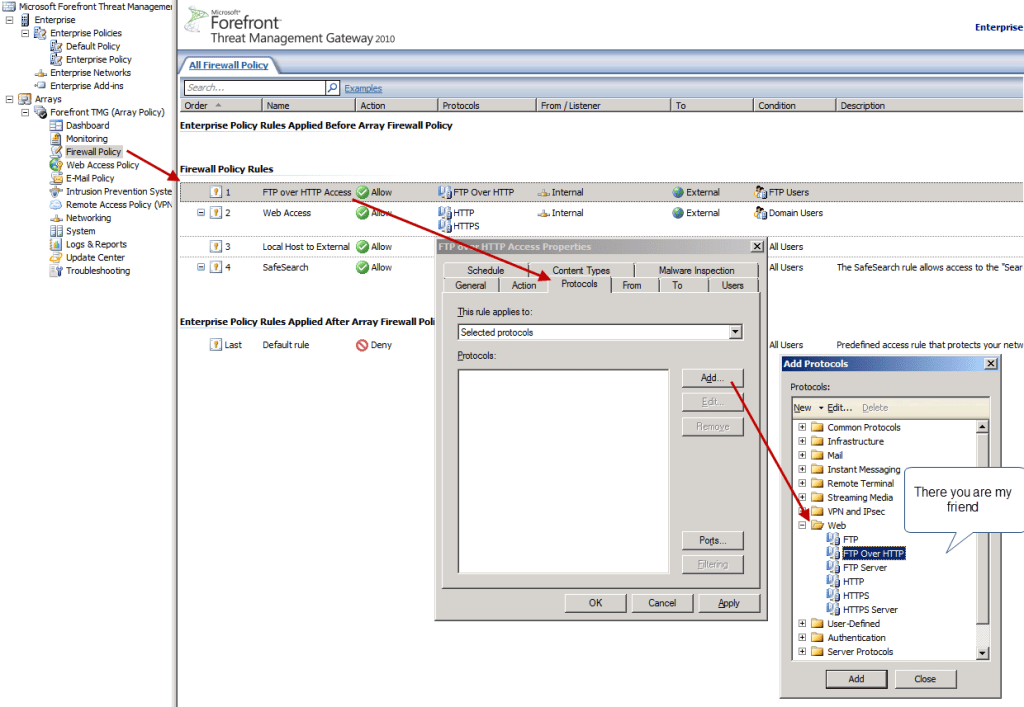Click OK in the properties dialog
The height and width of the screenshot is (707, 1024).
[596, 603]
